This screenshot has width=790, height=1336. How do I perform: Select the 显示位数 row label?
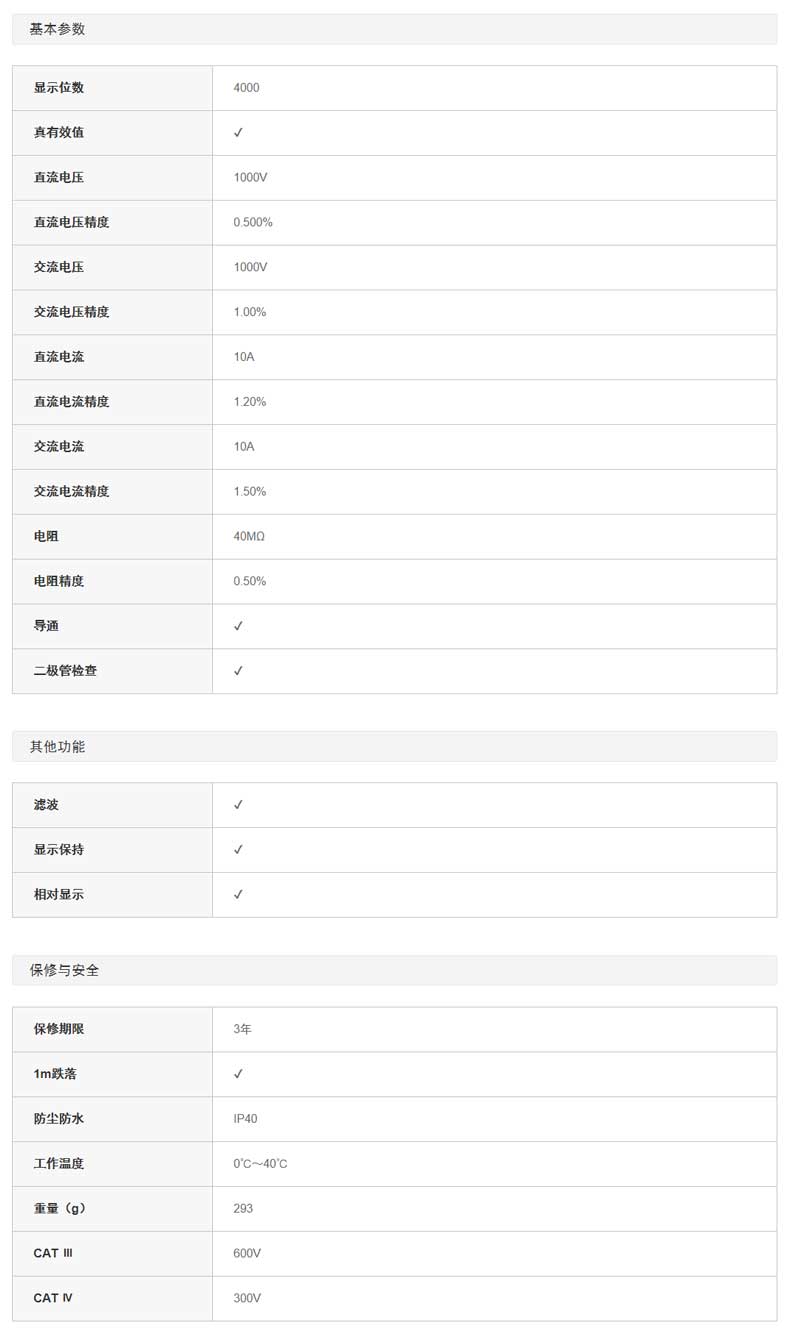(x=59, y=88)
